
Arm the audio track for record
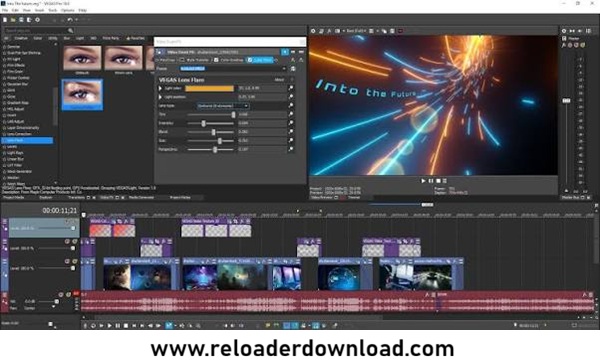[x=76, y=294]
